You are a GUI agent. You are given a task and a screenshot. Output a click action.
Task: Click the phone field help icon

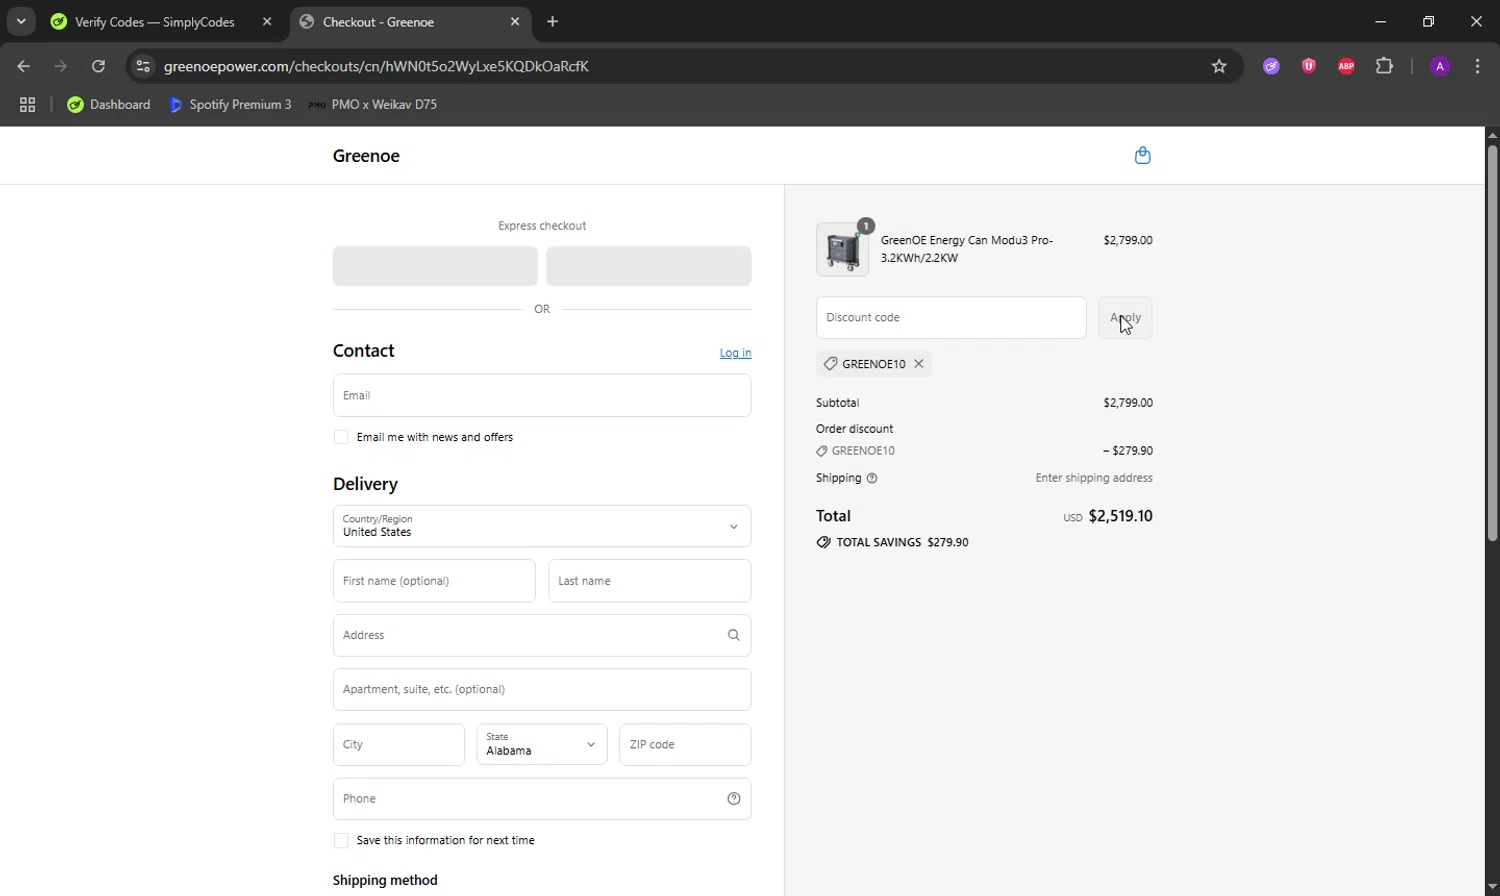point(733,798)
